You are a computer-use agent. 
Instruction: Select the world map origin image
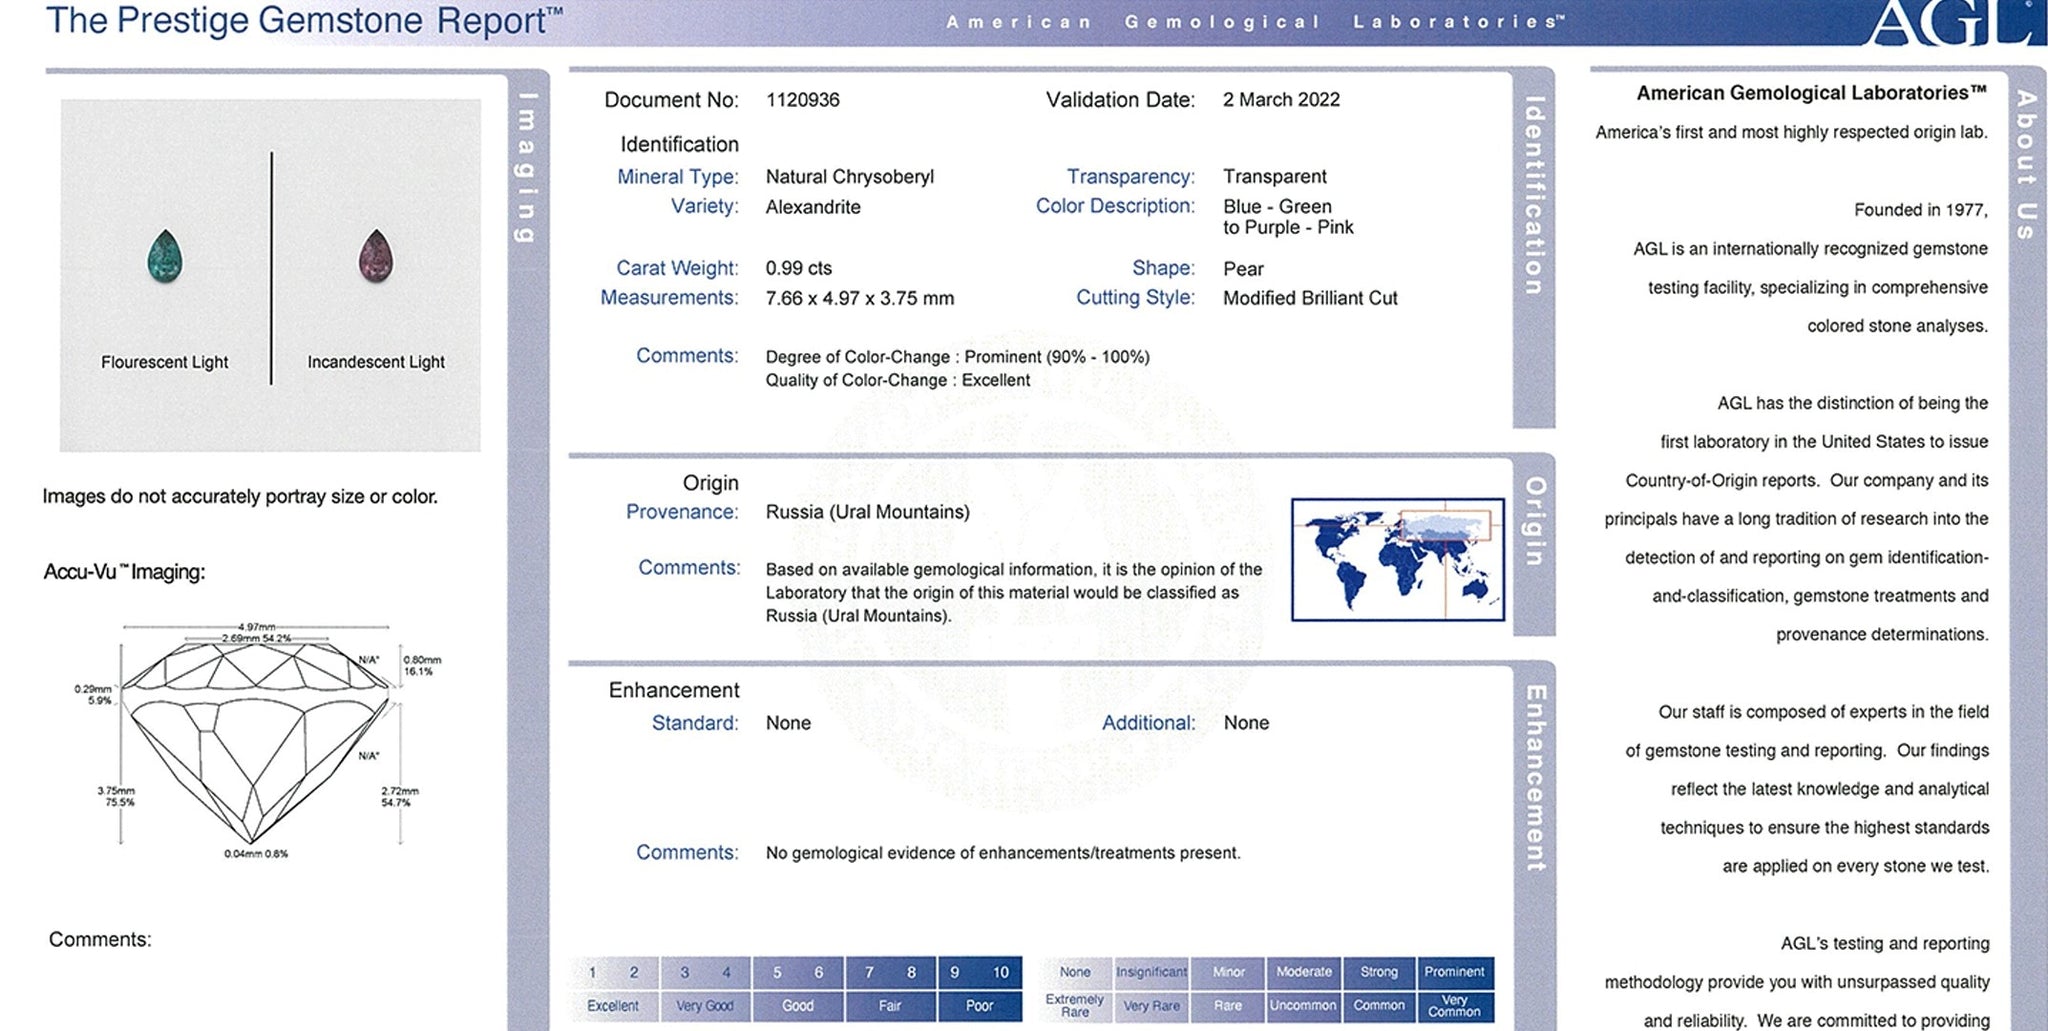click(x=1397, y=559)
